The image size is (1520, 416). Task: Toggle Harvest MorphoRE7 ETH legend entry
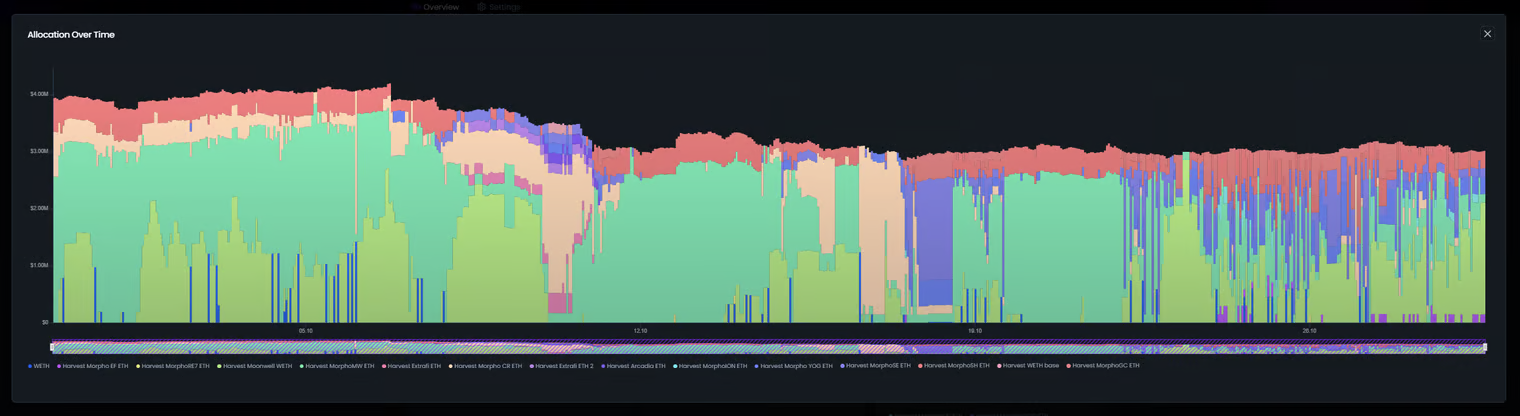point(175,366)
